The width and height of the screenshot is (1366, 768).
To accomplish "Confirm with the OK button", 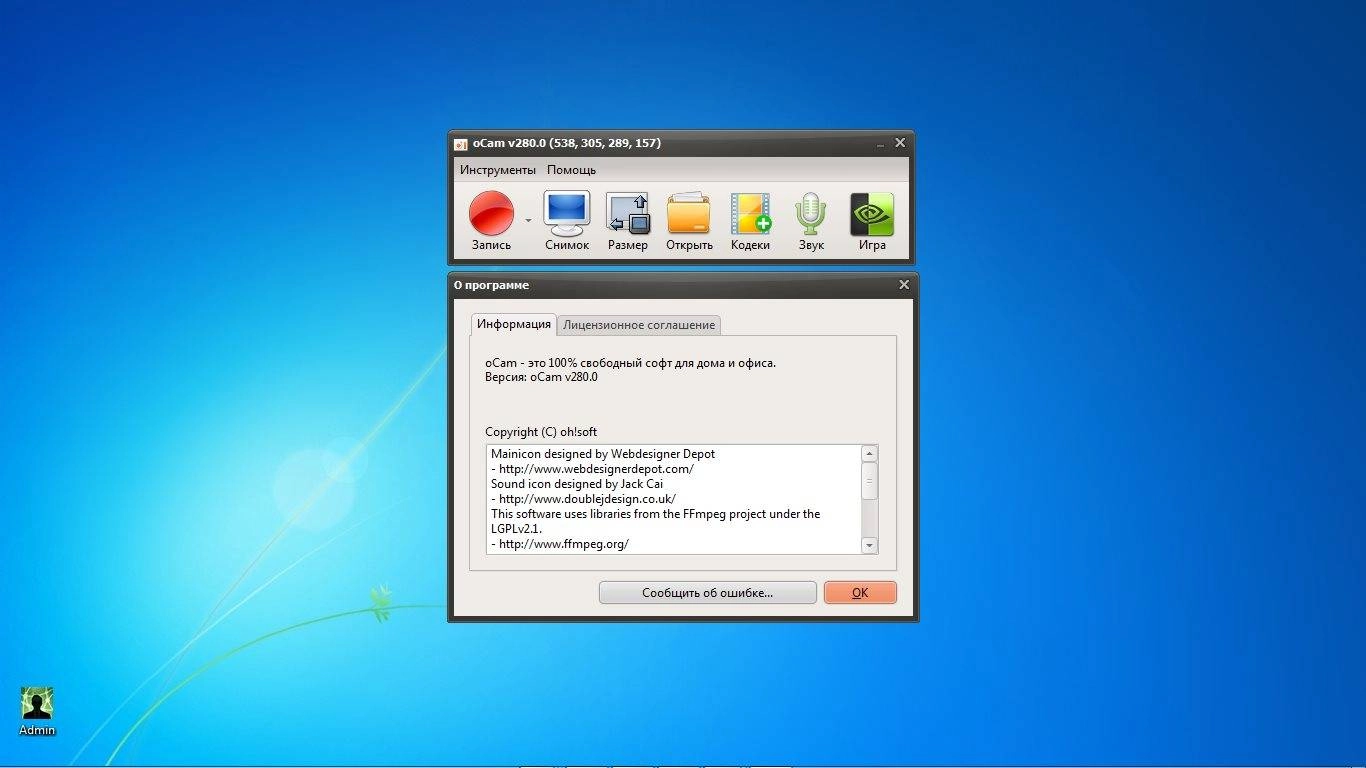I will 860,593.
